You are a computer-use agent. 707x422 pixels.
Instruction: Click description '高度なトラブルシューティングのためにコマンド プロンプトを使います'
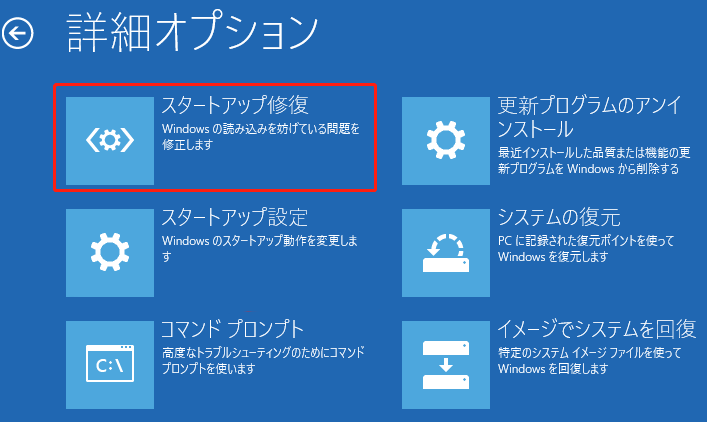click(263, 360)
